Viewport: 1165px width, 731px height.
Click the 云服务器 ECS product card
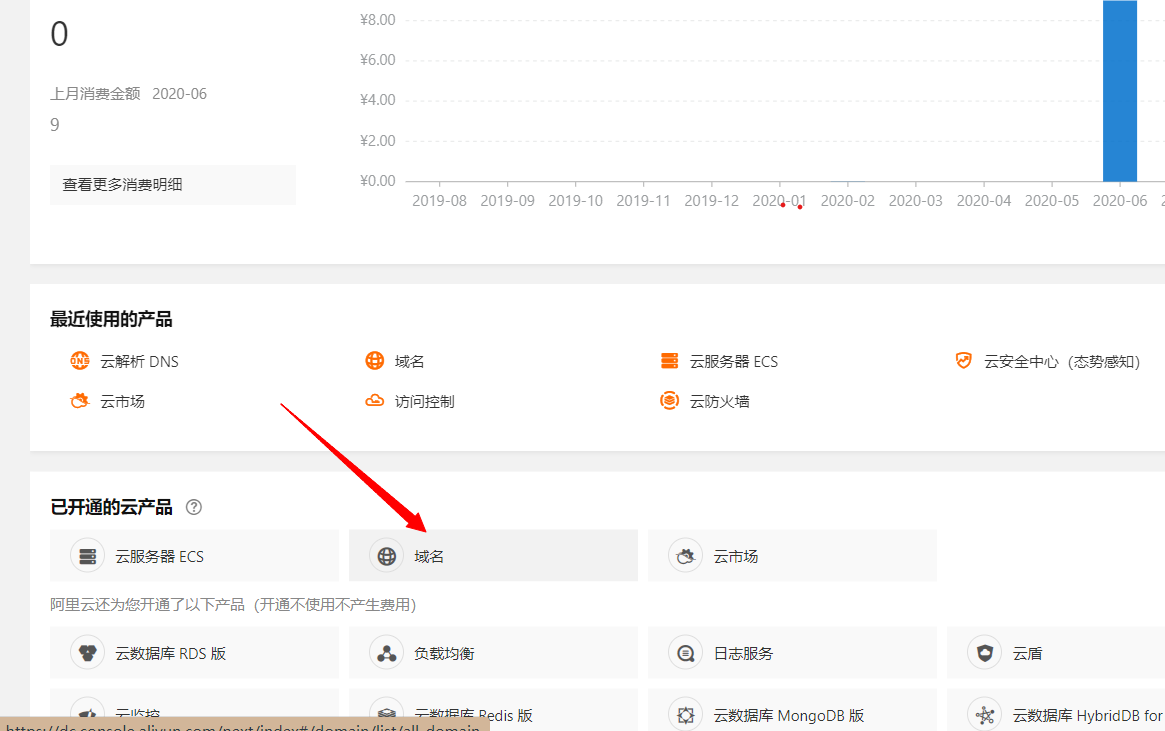(194, 555)
